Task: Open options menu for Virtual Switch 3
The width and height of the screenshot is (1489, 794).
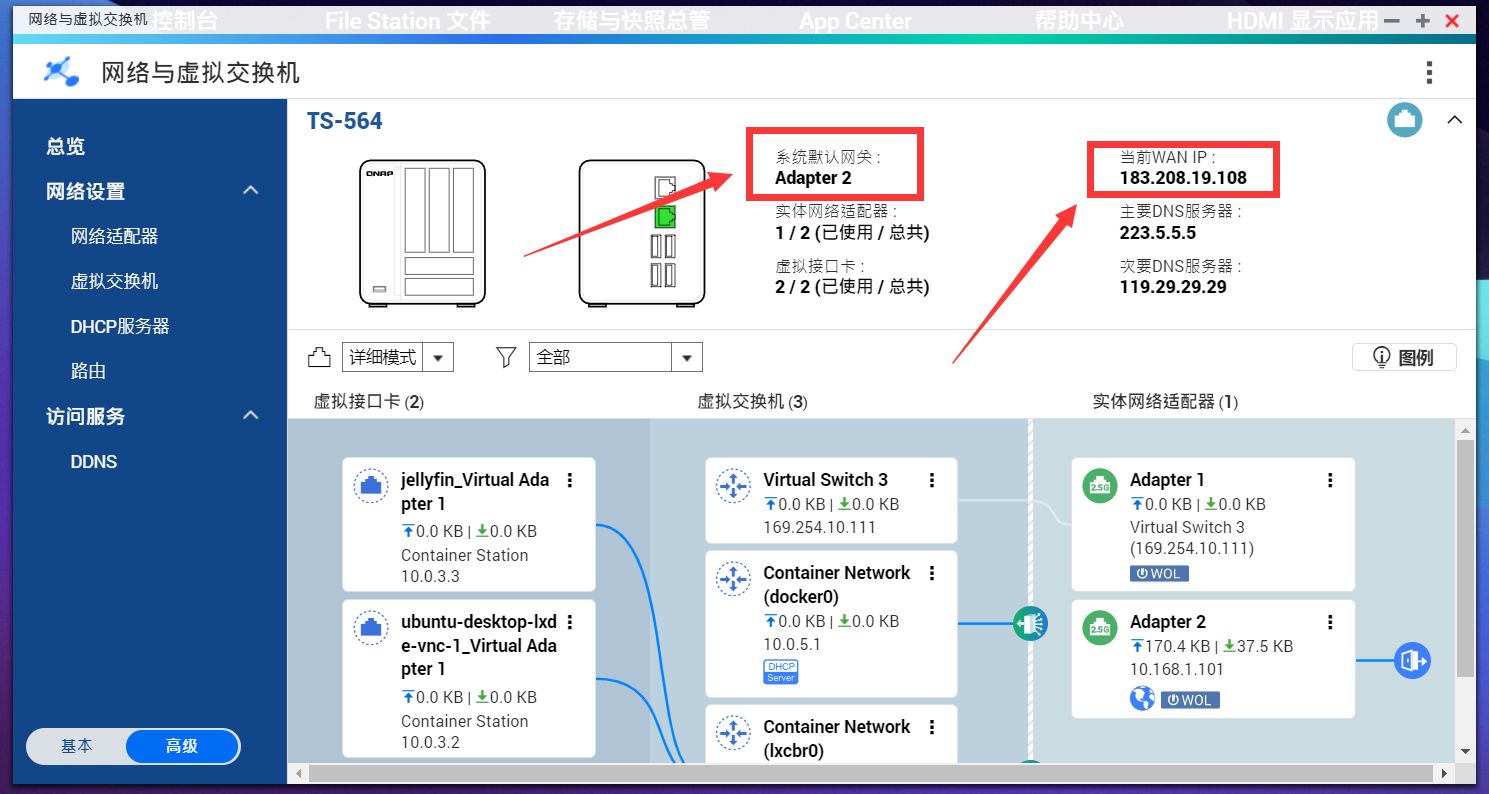Action: click(932, 480)
